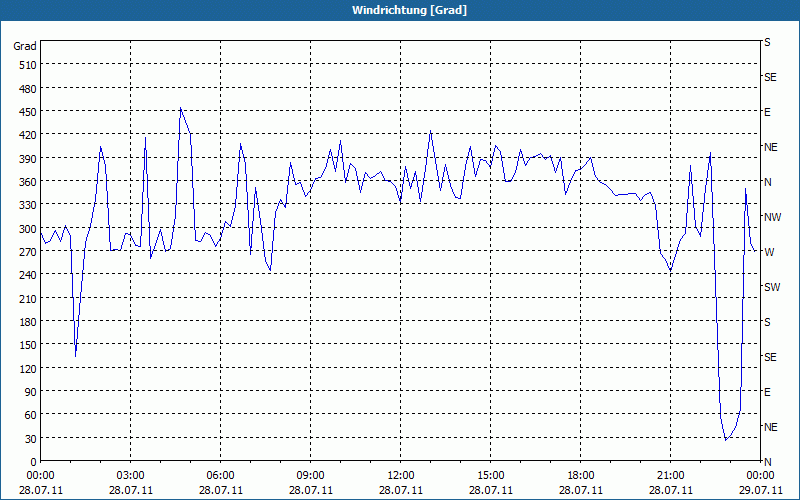Click the 330 value on the Grad axis
Viewport: 800px width, 500px height.
coord(28,205)
